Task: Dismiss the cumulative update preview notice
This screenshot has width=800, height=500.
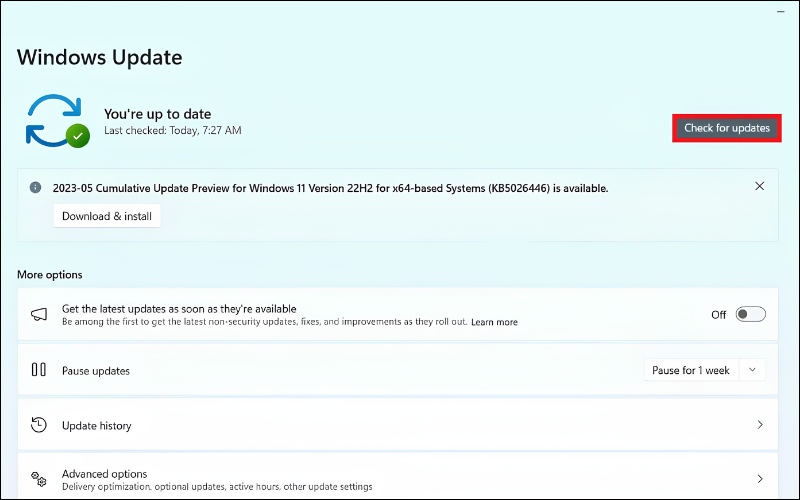Action: pyautogui.click(x=759, y=186)
